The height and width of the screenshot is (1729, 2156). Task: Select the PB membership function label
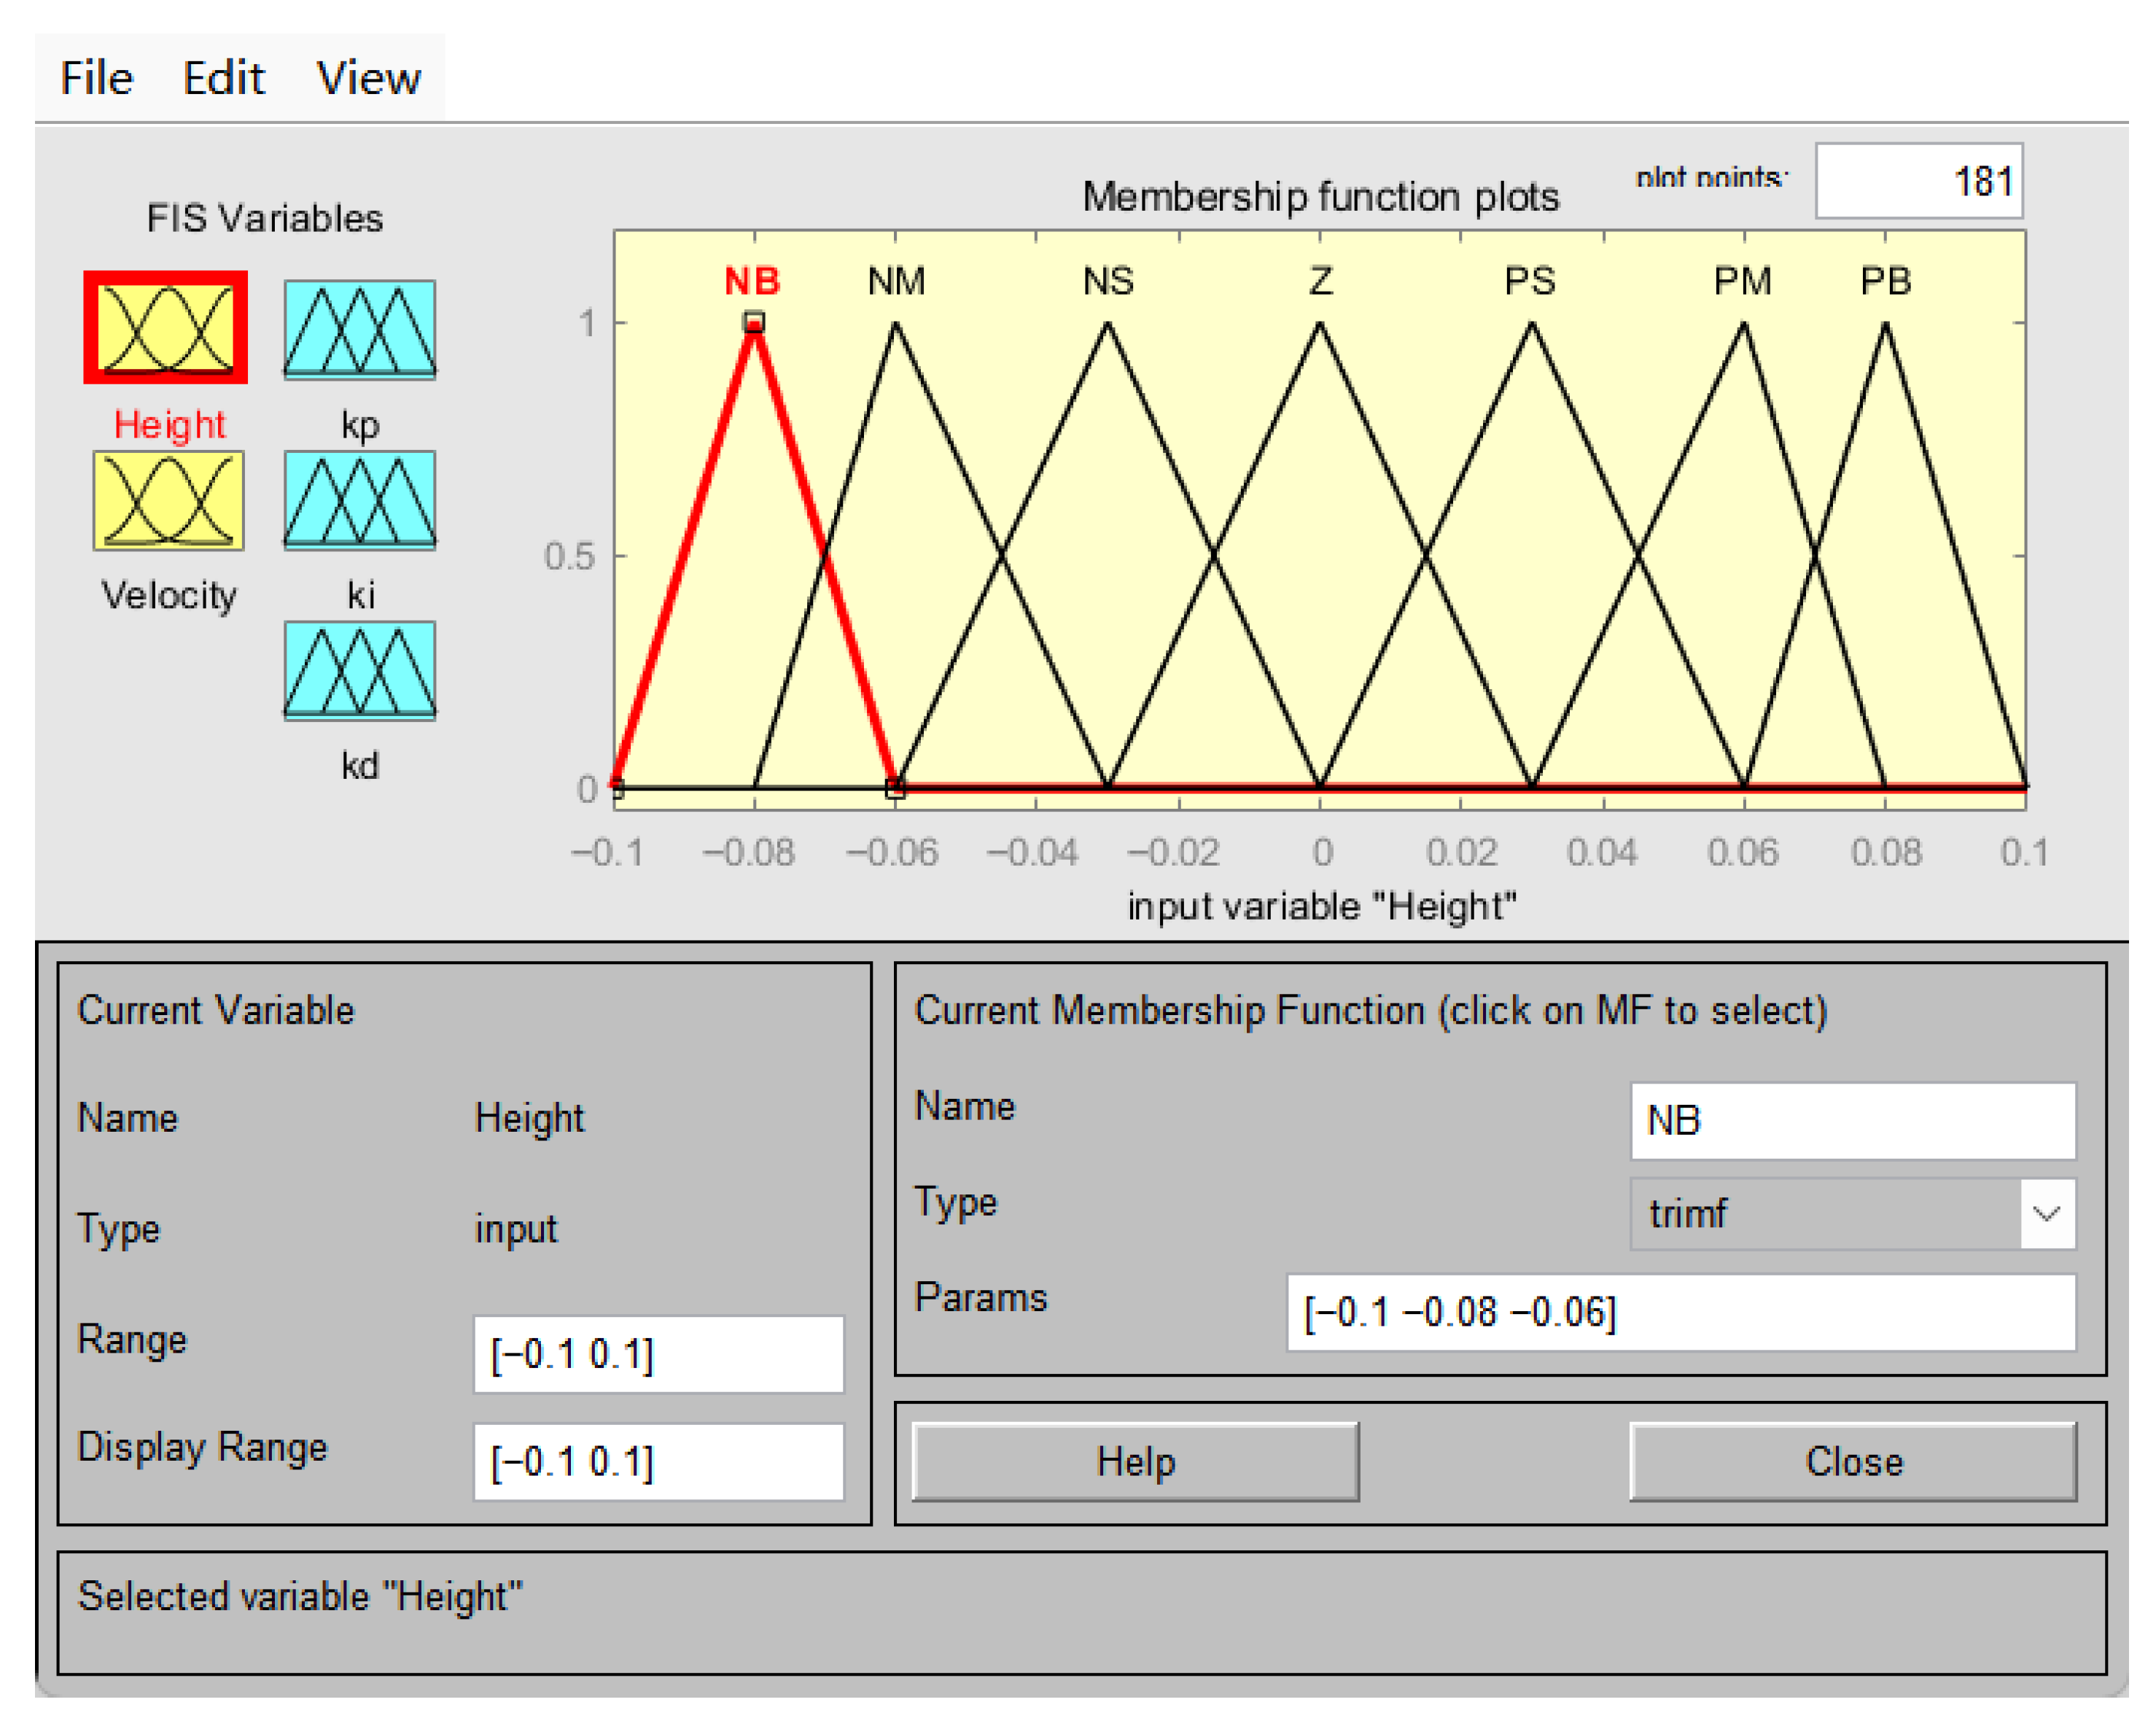[x=1885, y=281]
